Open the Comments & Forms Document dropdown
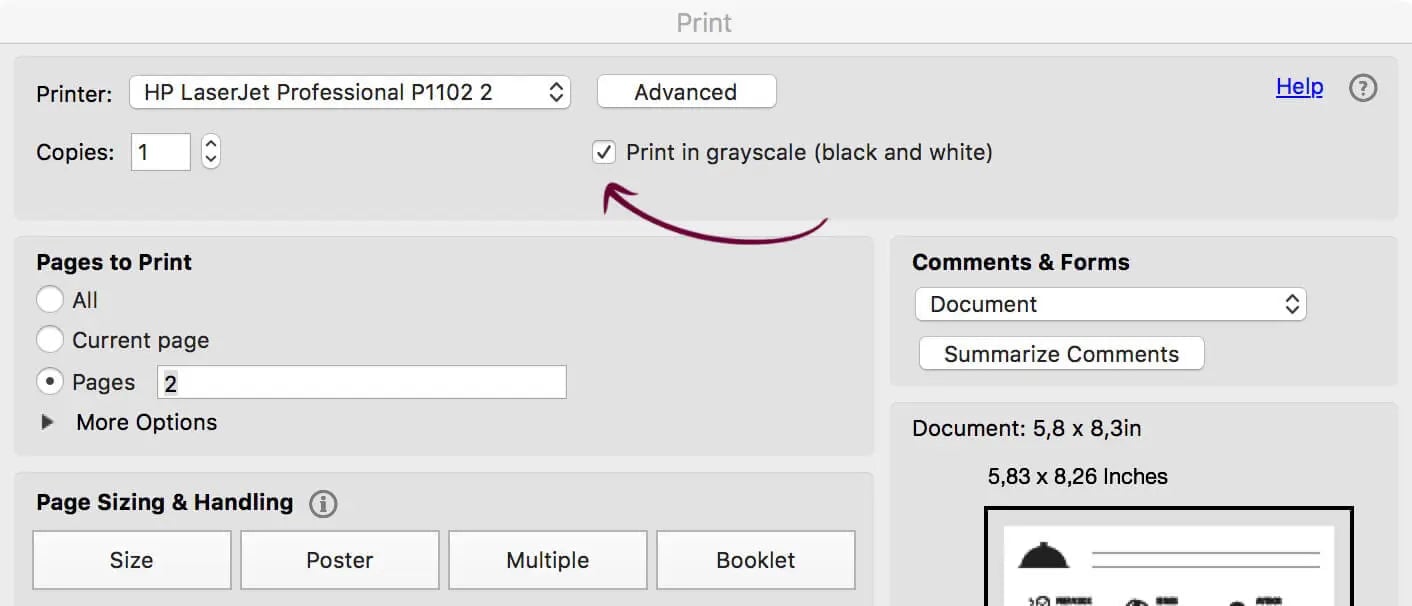1412x606 pixels. point(1110,304)
